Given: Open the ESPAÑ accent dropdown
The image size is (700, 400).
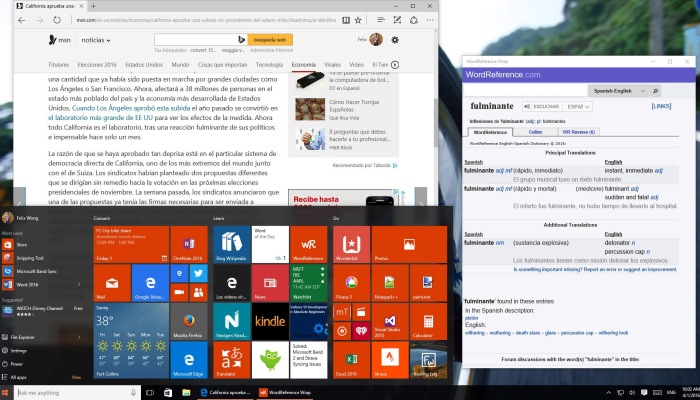Looking at the screenshot, I should [x=577, y=106].
